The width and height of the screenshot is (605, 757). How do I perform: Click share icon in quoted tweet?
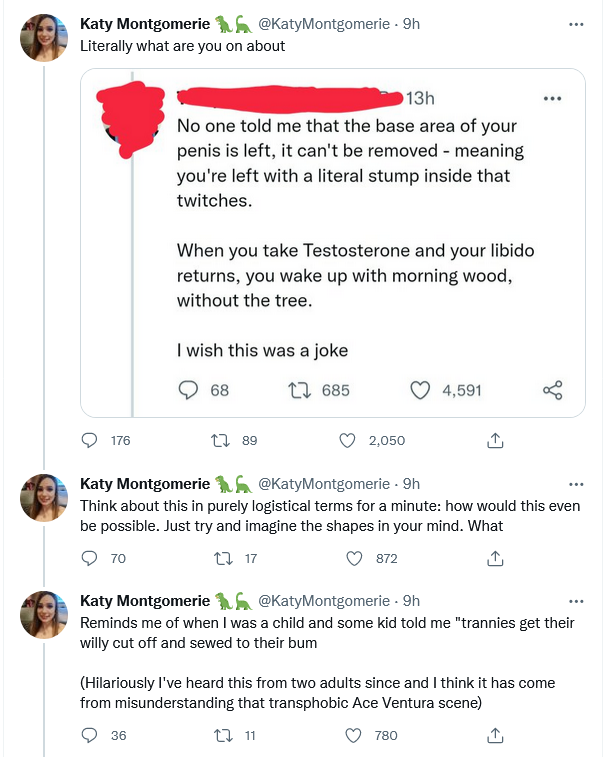pyautogui.click(x=552, y=390)
